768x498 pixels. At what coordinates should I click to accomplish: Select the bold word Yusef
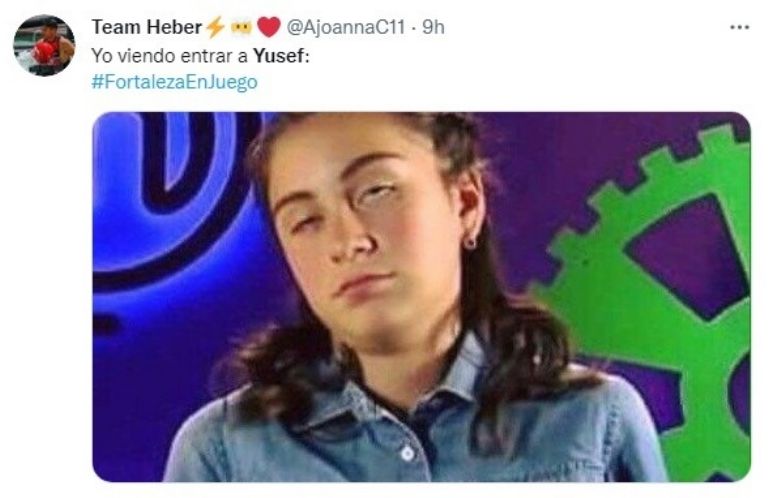tap(278, 56)
